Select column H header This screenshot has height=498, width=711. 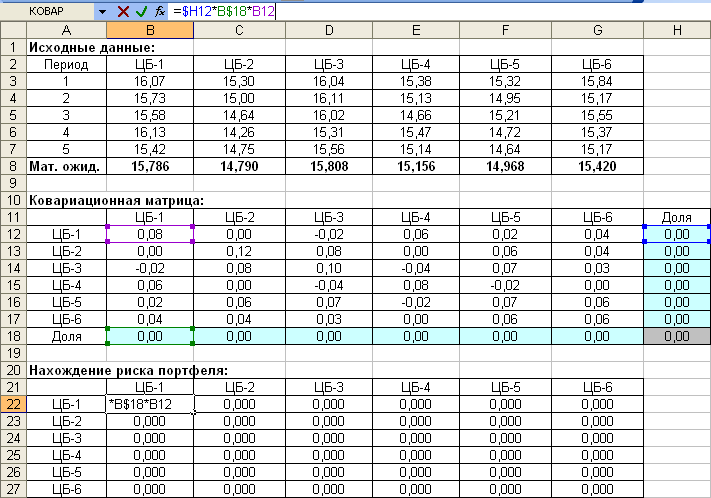(677, 31)
